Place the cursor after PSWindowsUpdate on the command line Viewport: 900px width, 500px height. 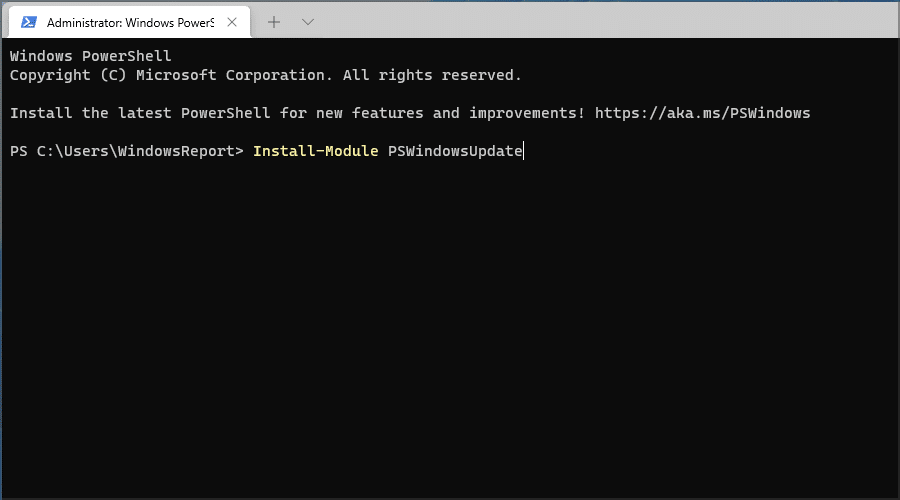click(x=524, y=151)
